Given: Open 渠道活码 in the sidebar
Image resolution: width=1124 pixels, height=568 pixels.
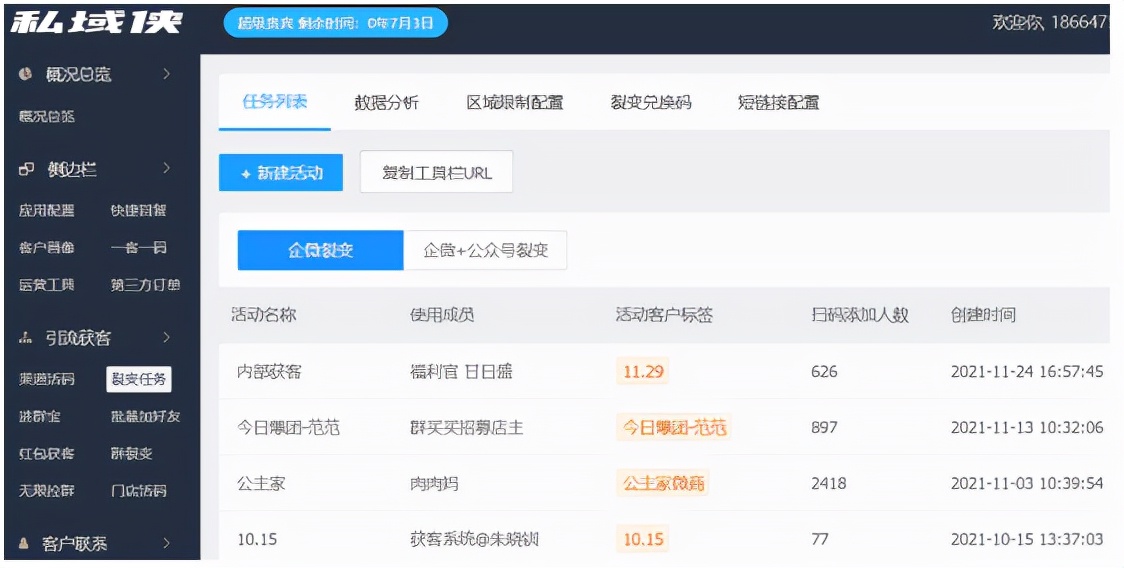Looking at the screenshot, I should point(47,379).
